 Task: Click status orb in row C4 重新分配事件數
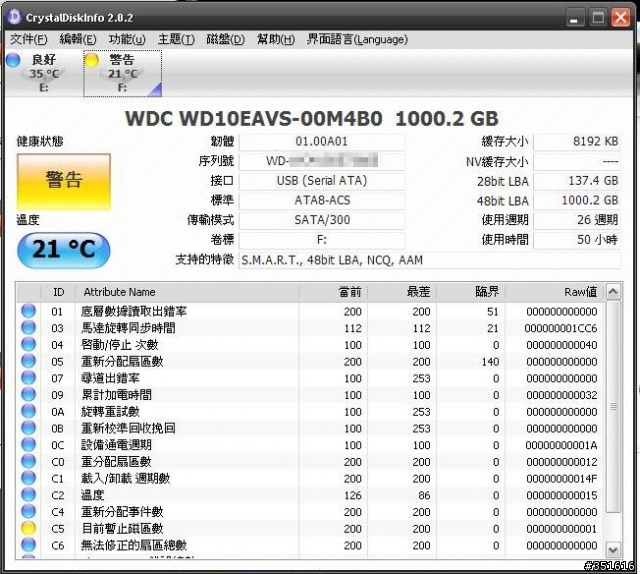(29, 512)
